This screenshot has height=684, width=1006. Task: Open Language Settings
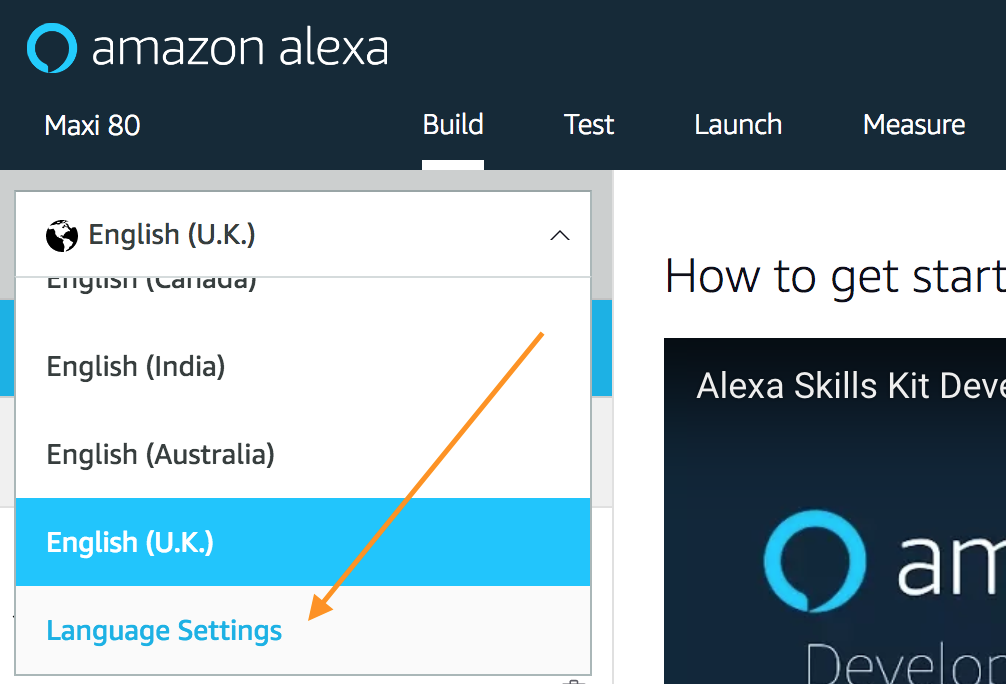(163, 630)
